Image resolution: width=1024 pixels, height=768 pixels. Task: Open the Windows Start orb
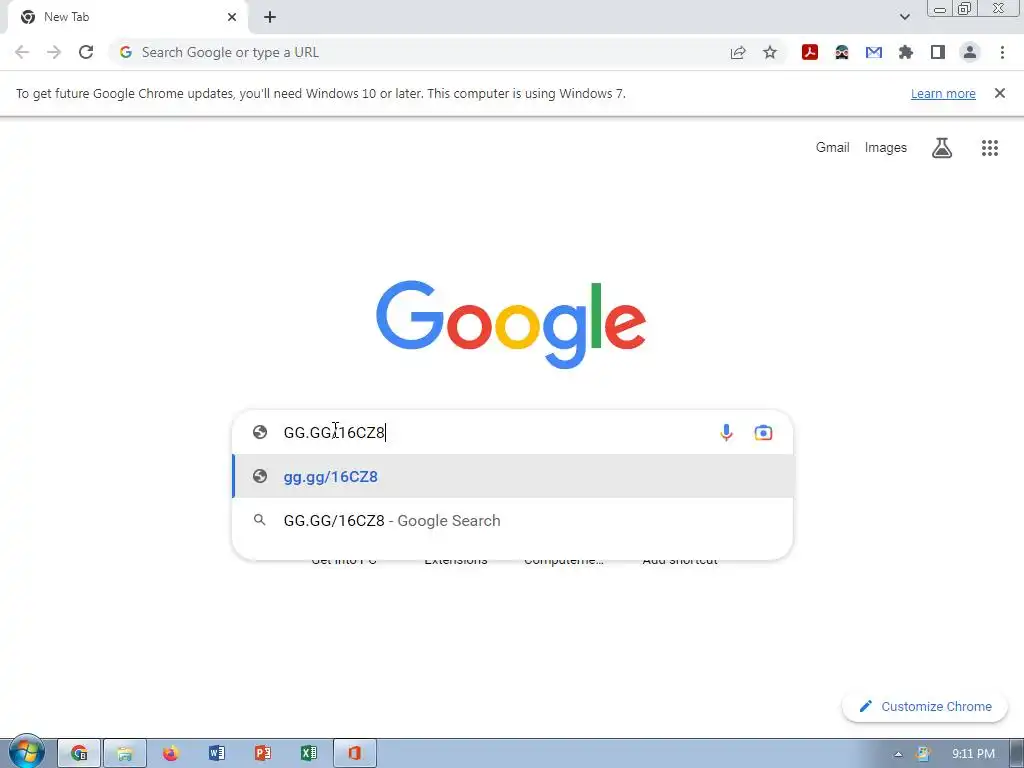coord(26,752)
